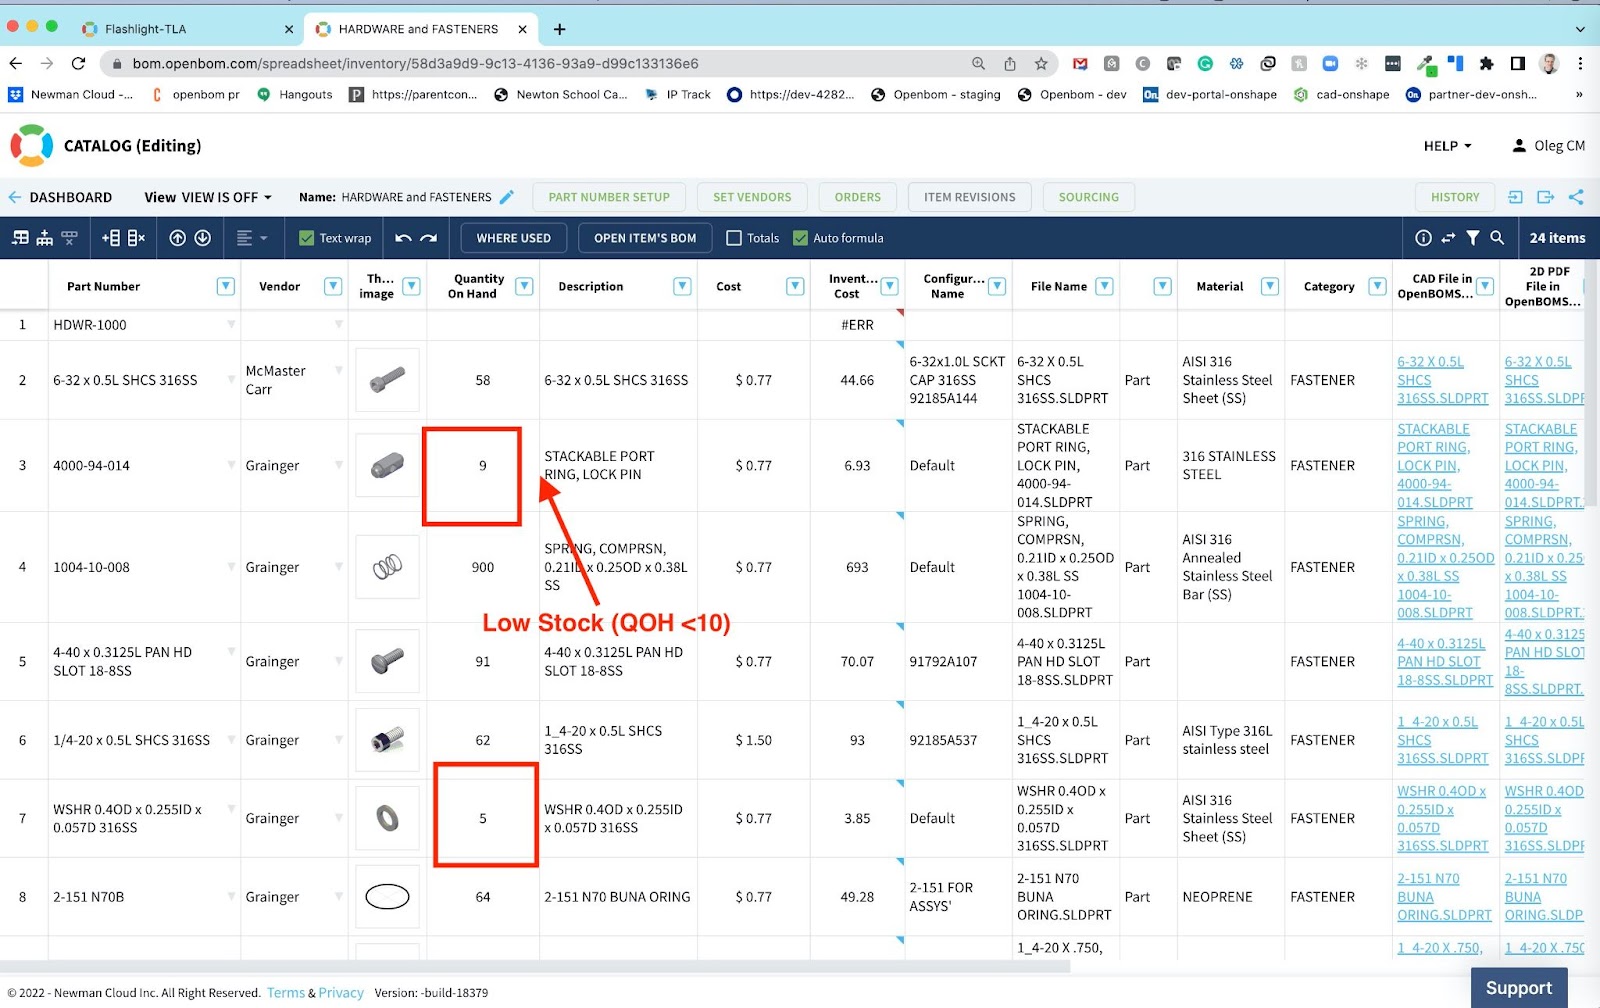Open the File Name column filter dropdown
Viewport: 1600px width, 1008px height.
pyautogui.click(x=1104, y=286)
